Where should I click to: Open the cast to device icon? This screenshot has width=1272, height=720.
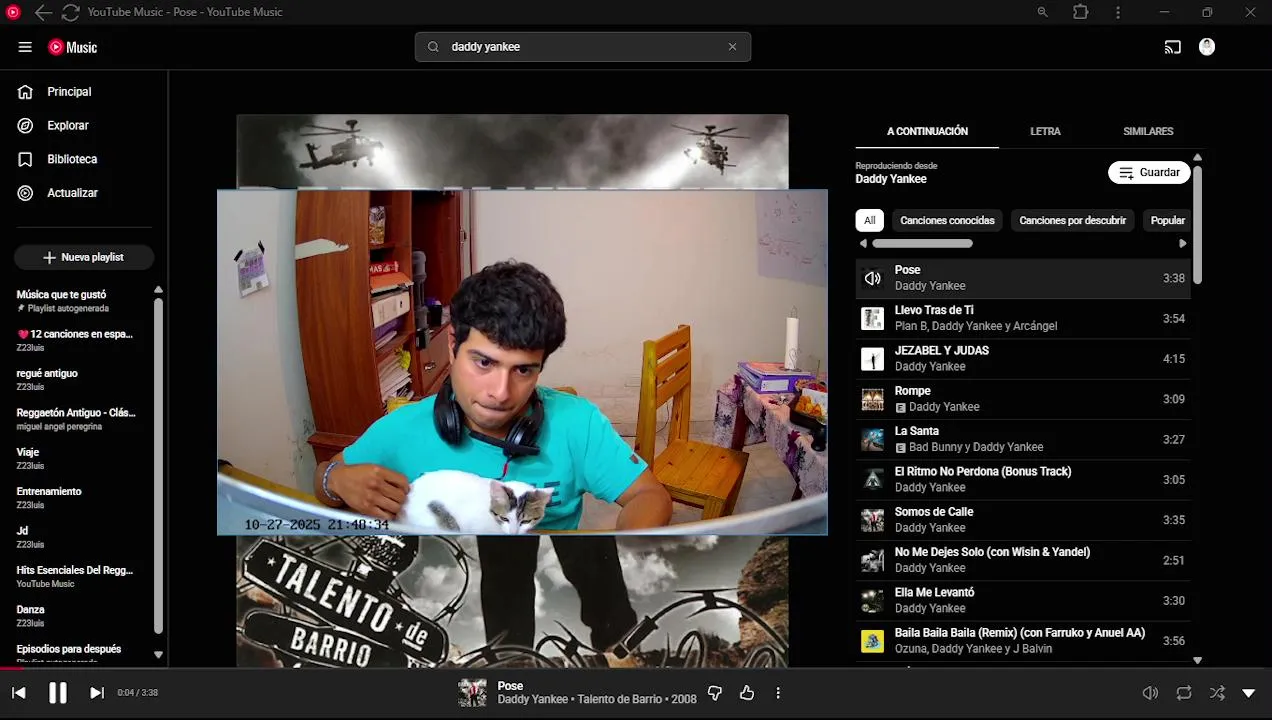click(x=1173, y=47)
